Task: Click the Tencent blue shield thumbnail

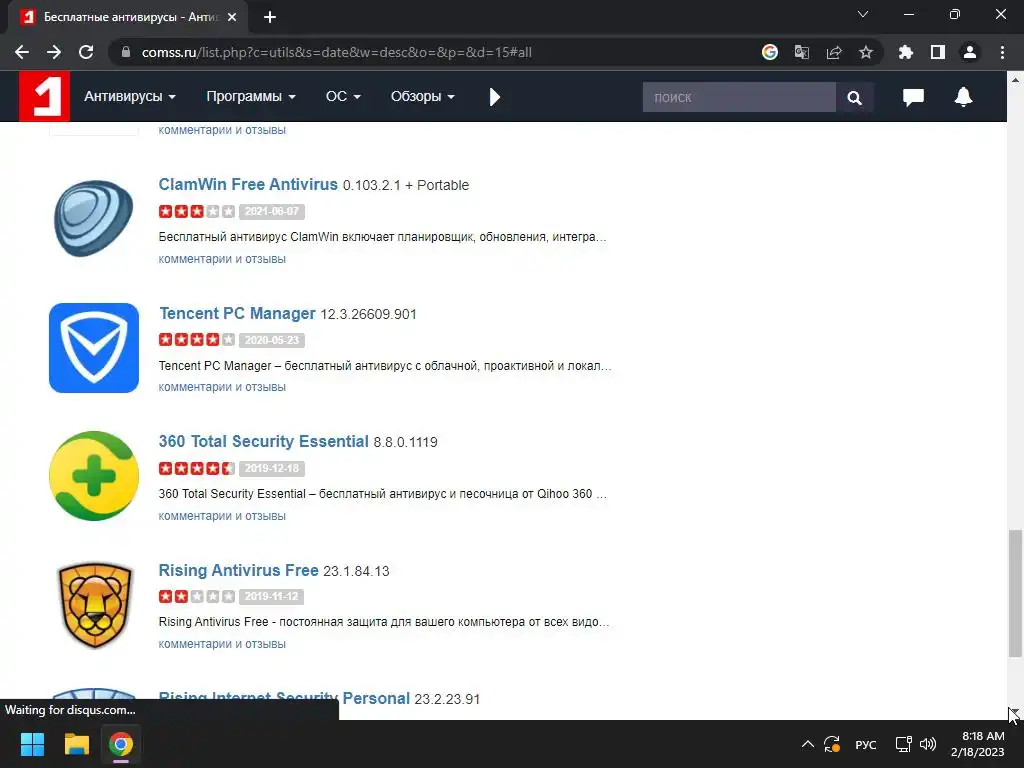Action: tap(94, 348)
